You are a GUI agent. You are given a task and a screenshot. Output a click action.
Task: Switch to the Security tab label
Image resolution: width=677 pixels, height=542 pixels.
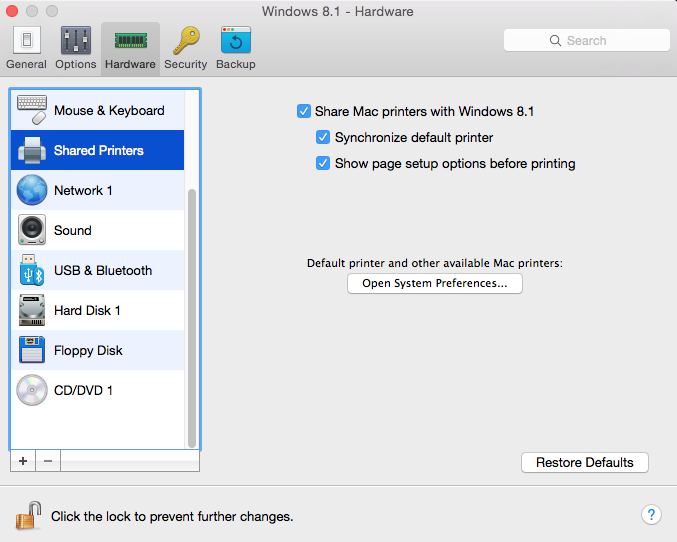[186, 64]
